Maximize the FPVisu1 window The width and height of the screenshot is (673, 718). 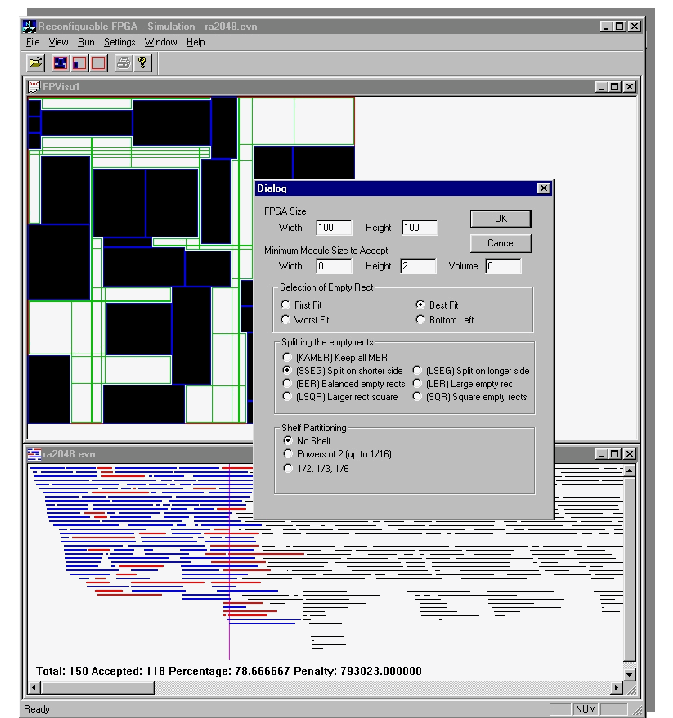click(615, 87)
